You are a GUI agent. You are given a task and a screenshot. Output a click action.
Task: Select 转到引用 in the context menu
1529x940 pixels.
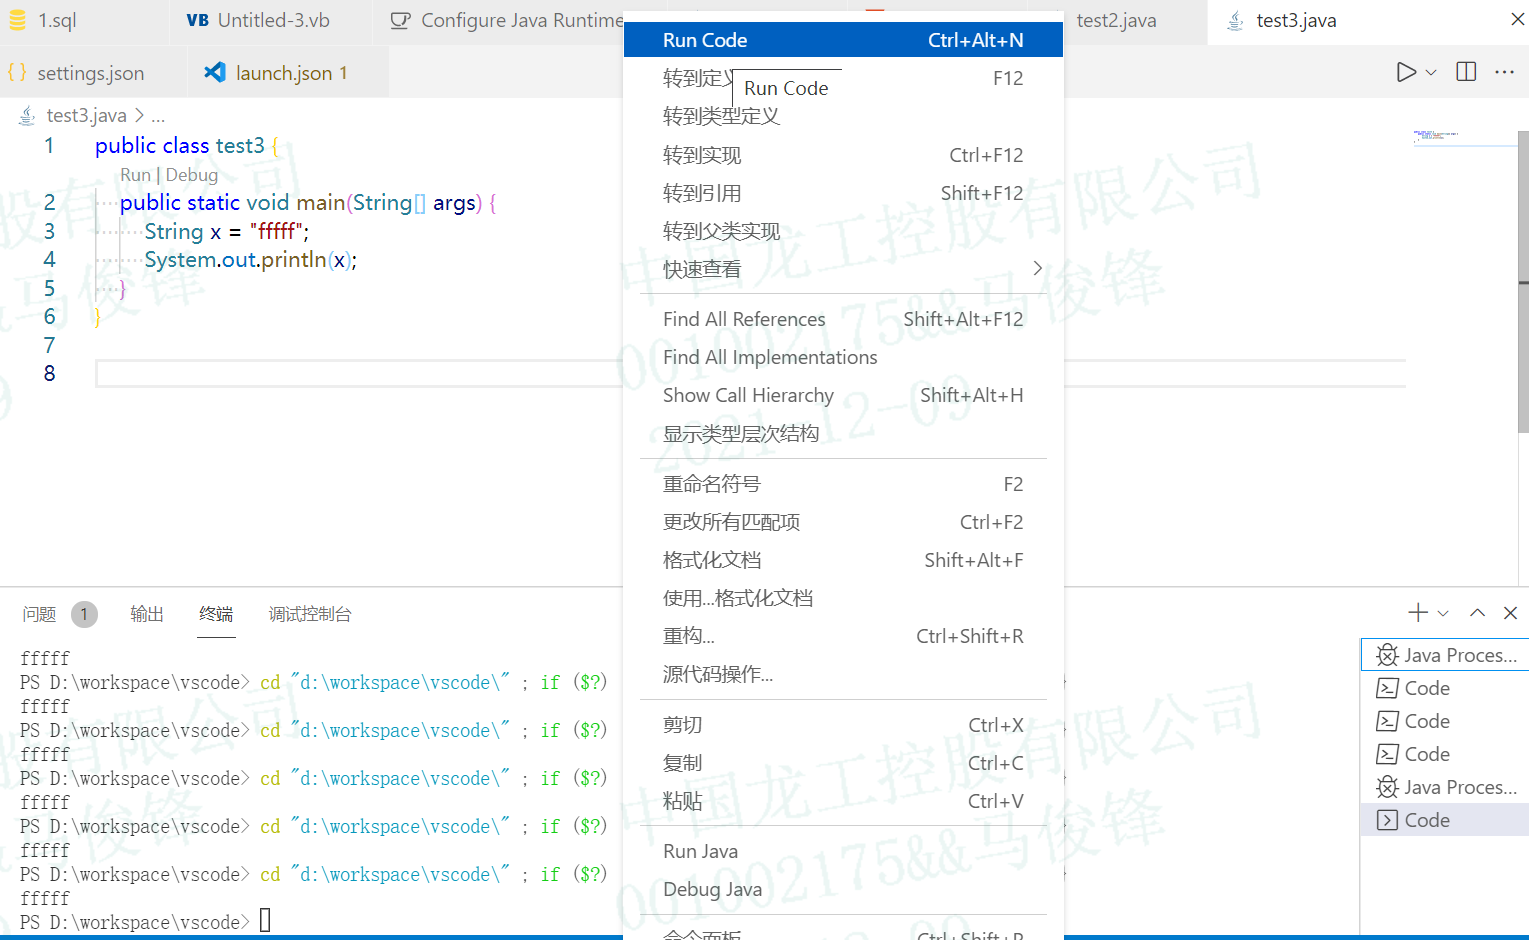(843, 193)
